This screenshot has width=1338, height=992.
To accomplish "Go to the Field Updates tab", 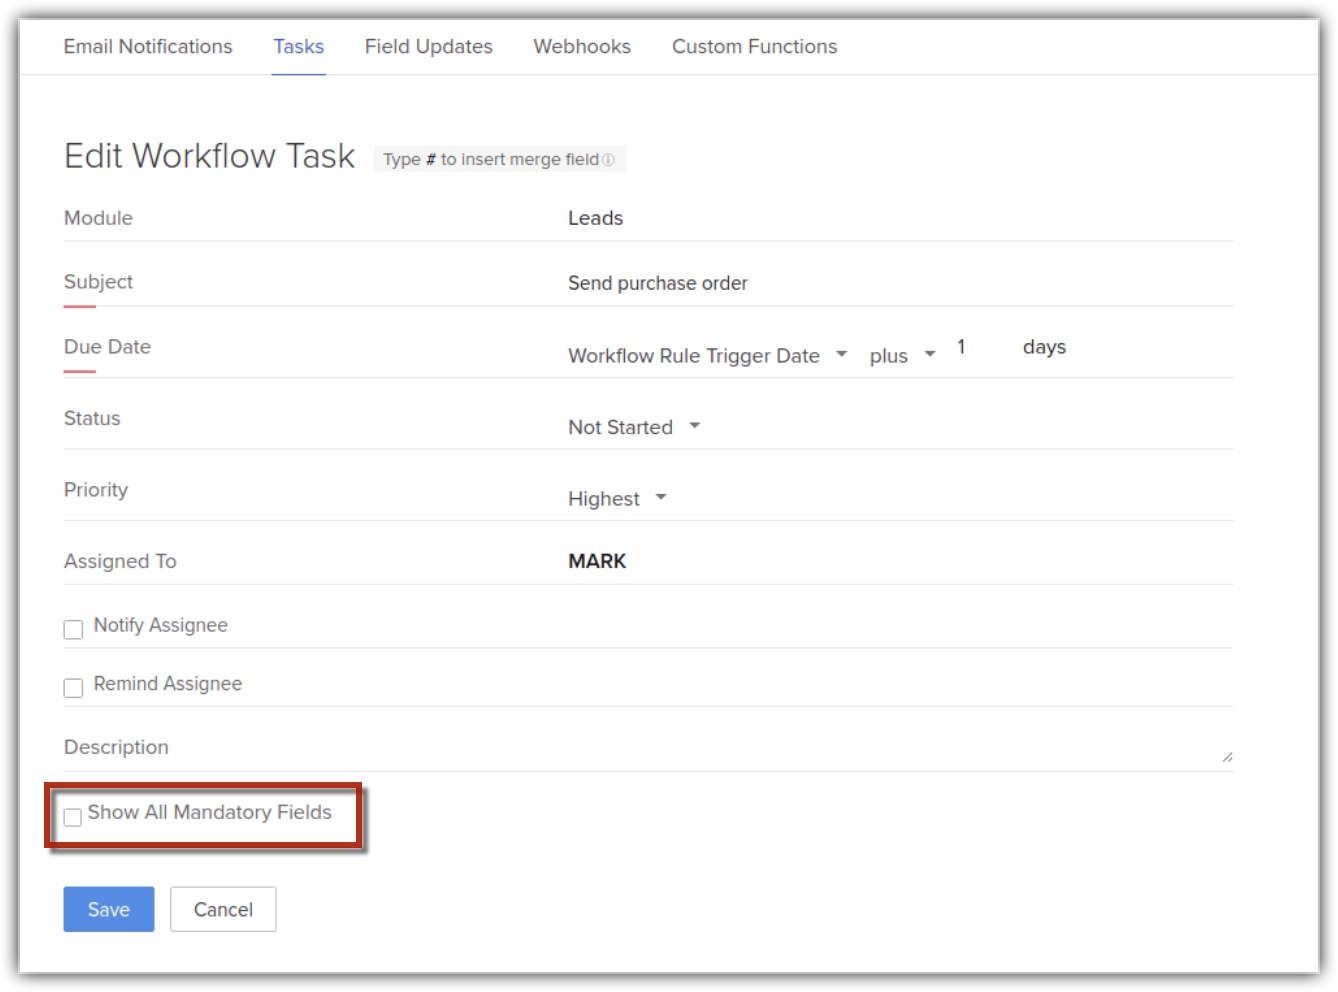I will [x=428, y=47].
